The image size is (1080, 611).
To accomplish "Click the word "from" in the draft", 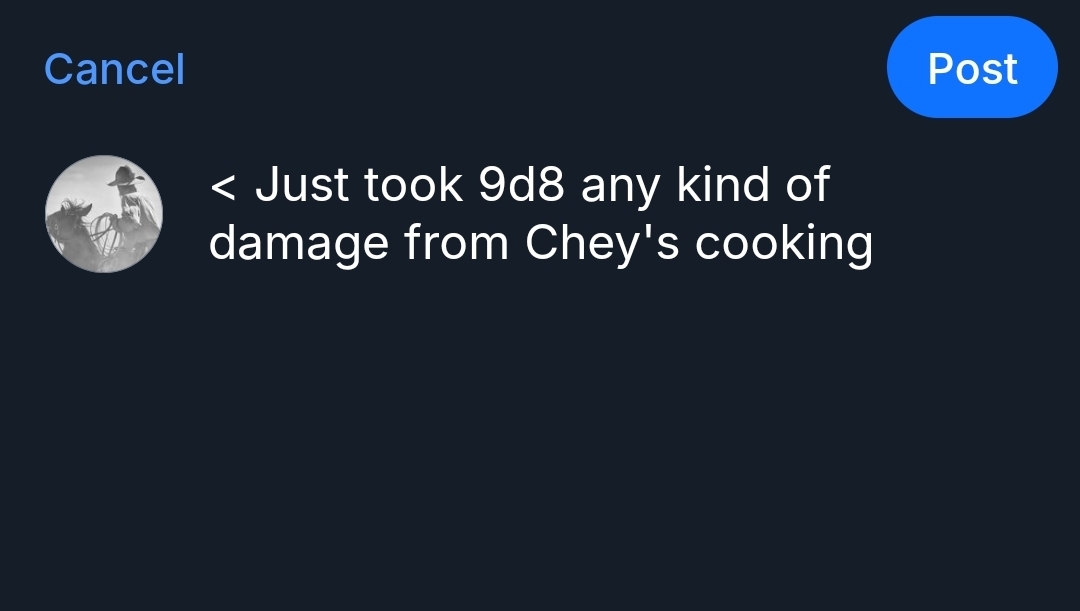I will 459,243.
